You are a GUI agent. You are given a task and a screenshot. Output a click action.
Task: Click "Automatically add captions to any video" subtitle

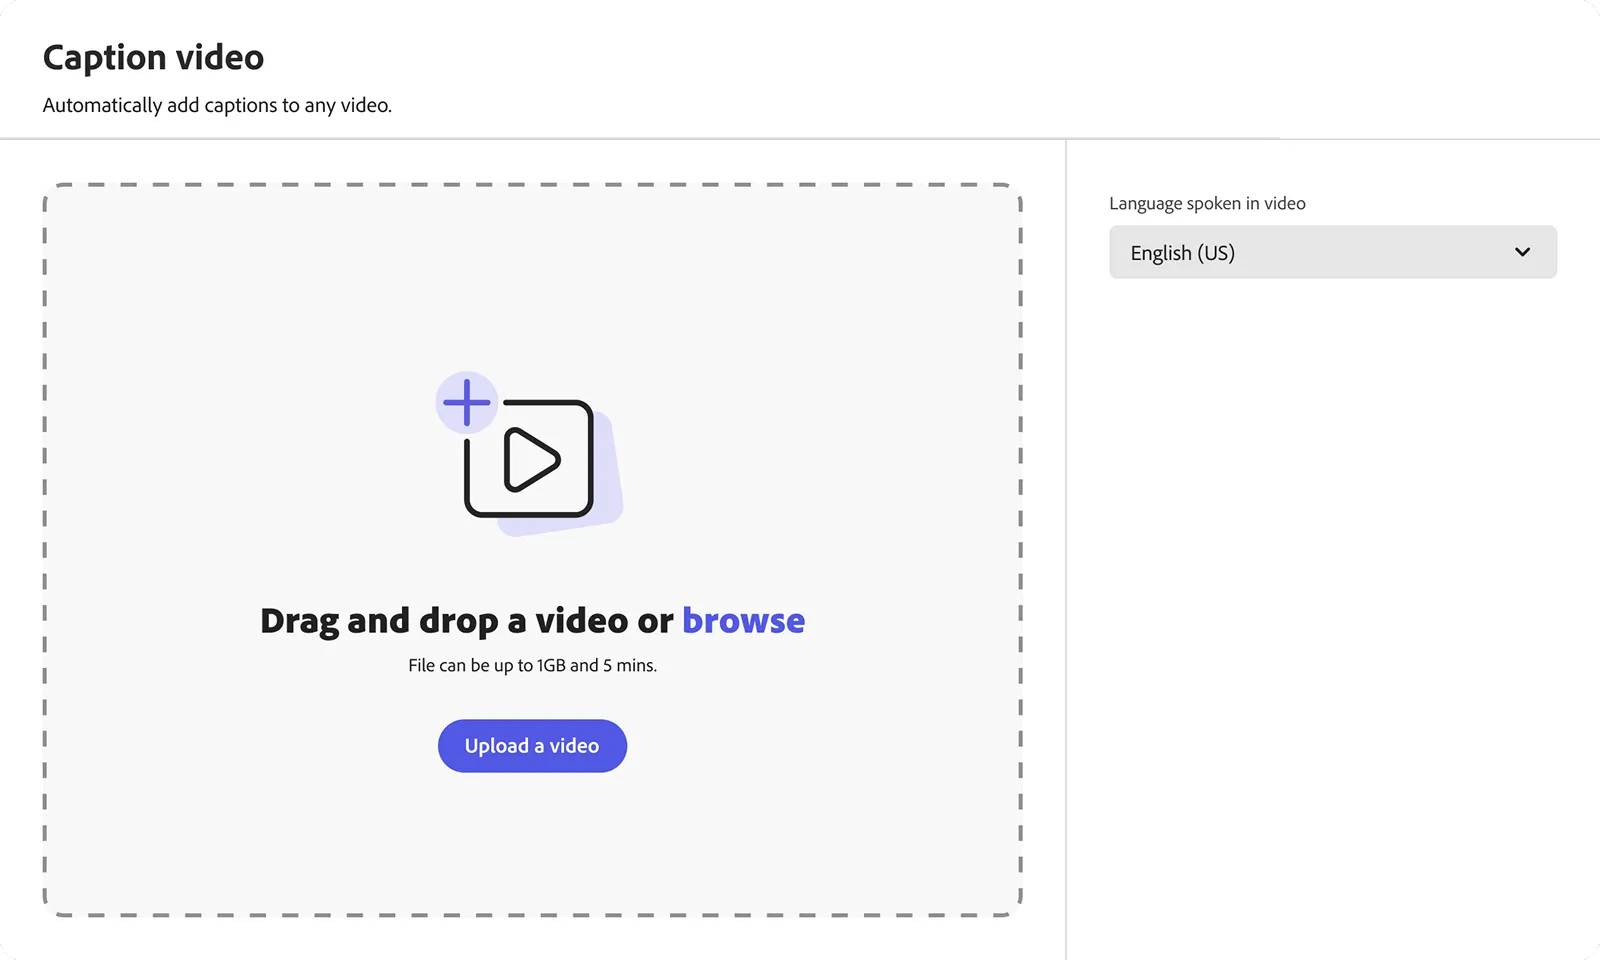[x=217, y=105]
